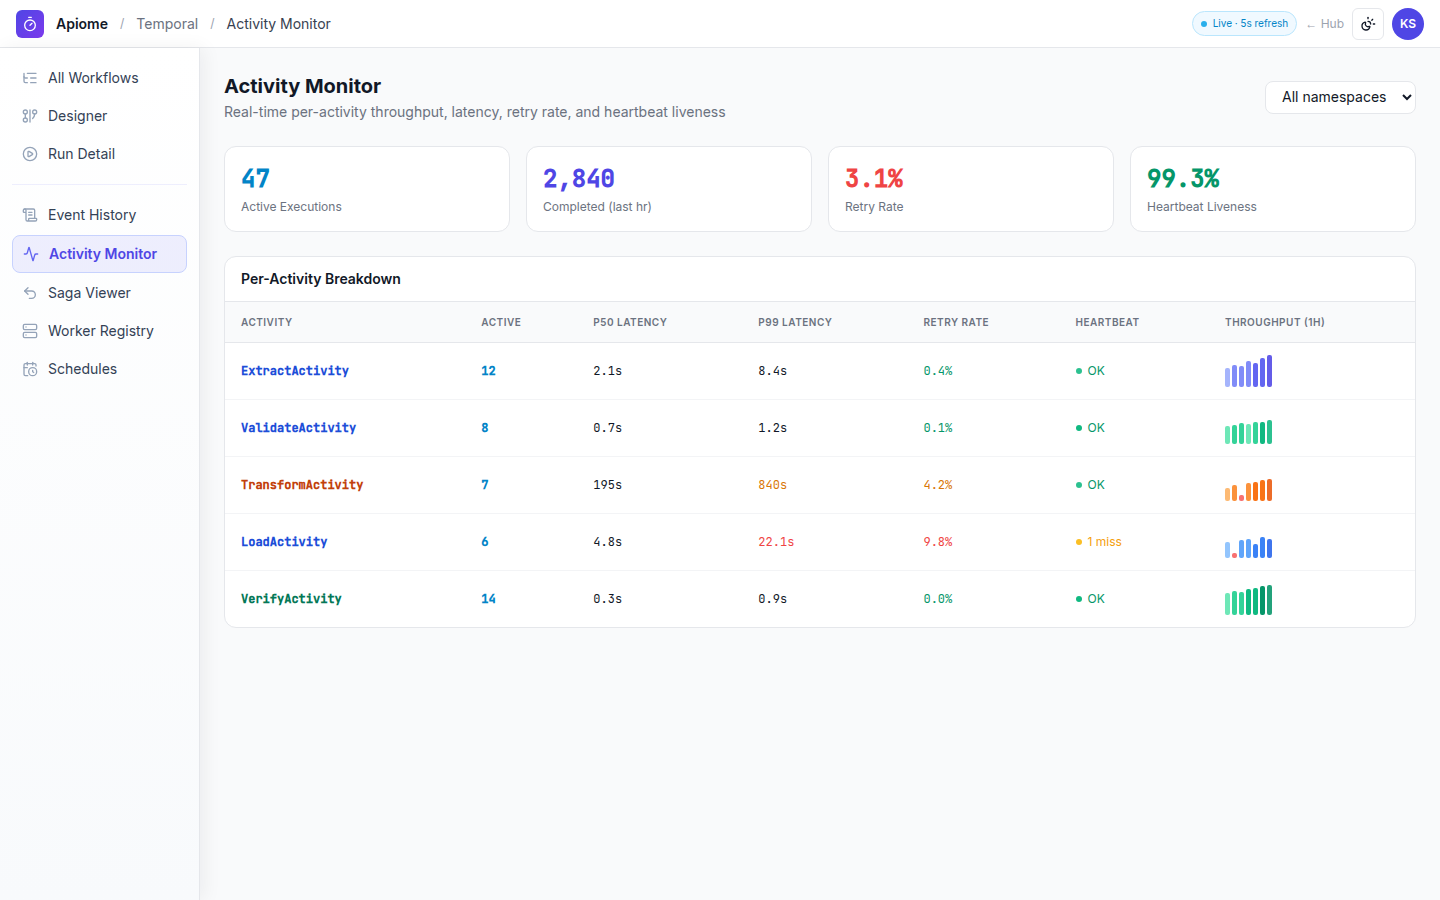Click the Temporal breadcrumb link
Image resolution: width=1440 pixels, height=900 pixels.
pos(167,24)
